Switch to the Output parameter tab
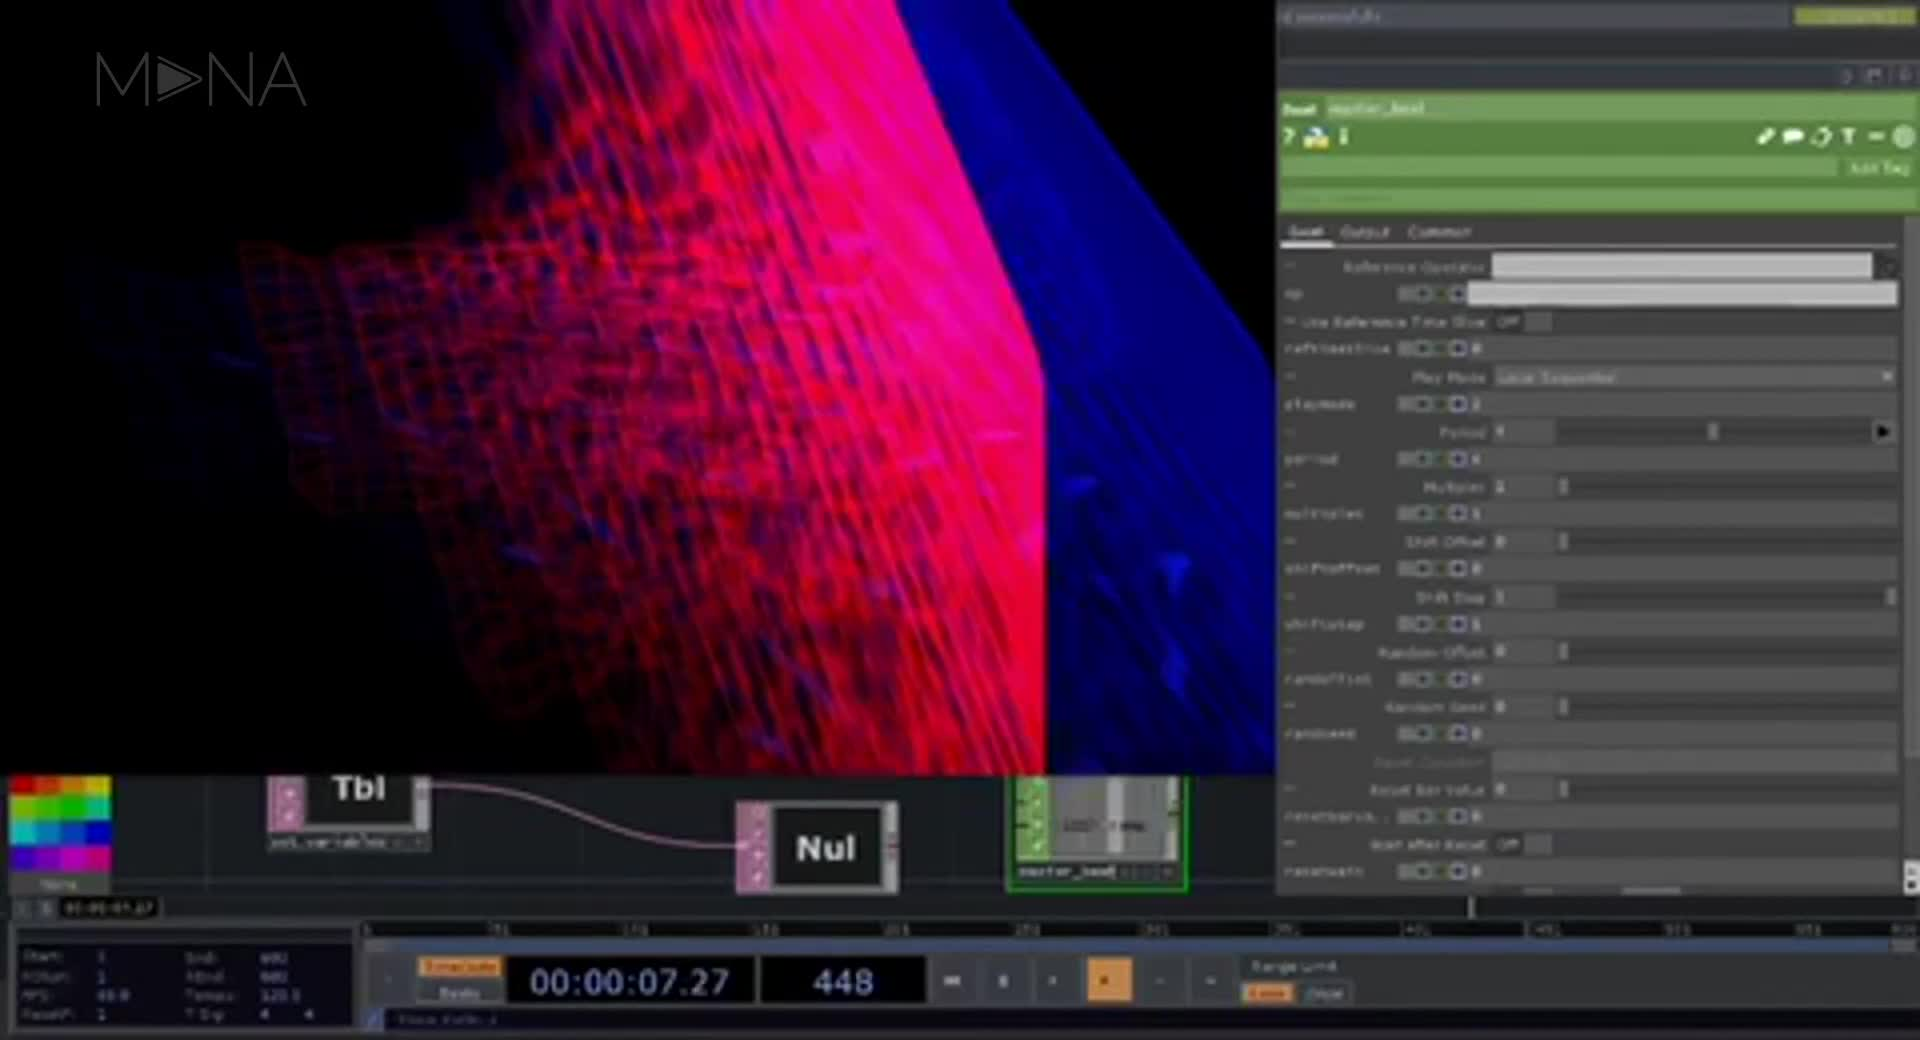The height and width of the screenshot is (1040, 1920). click(x=1365, y=232)
